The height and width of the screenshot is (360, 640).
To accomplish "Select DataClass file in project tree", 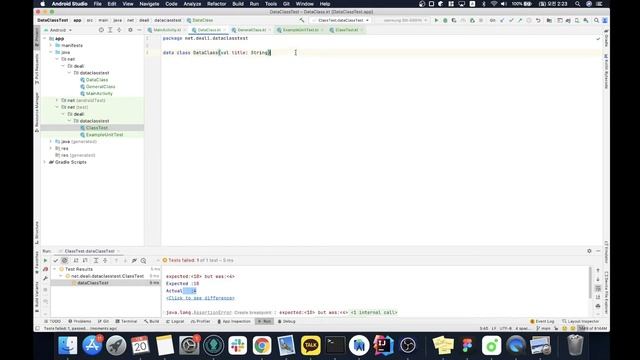I will coord(97,80).
